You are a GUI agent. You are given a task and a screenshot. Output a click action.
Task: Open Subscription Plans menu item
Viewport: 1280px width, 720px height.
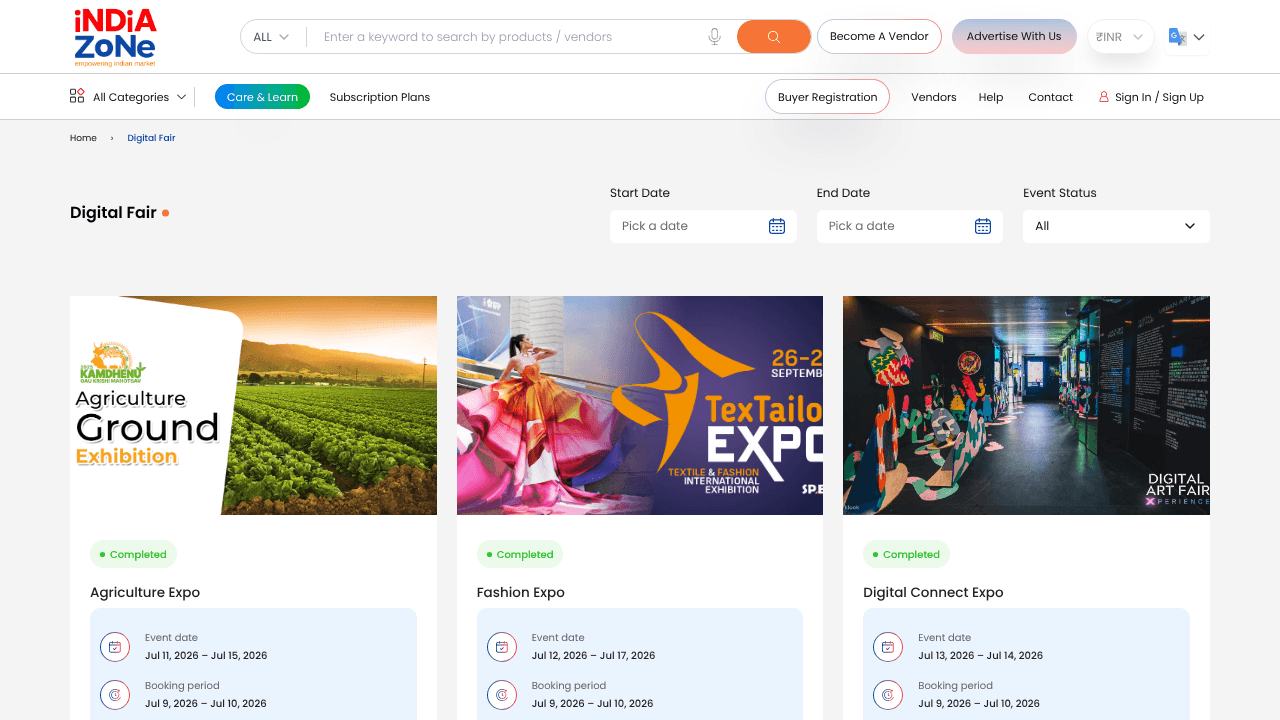pyautogui.click(x=380, y=97)
